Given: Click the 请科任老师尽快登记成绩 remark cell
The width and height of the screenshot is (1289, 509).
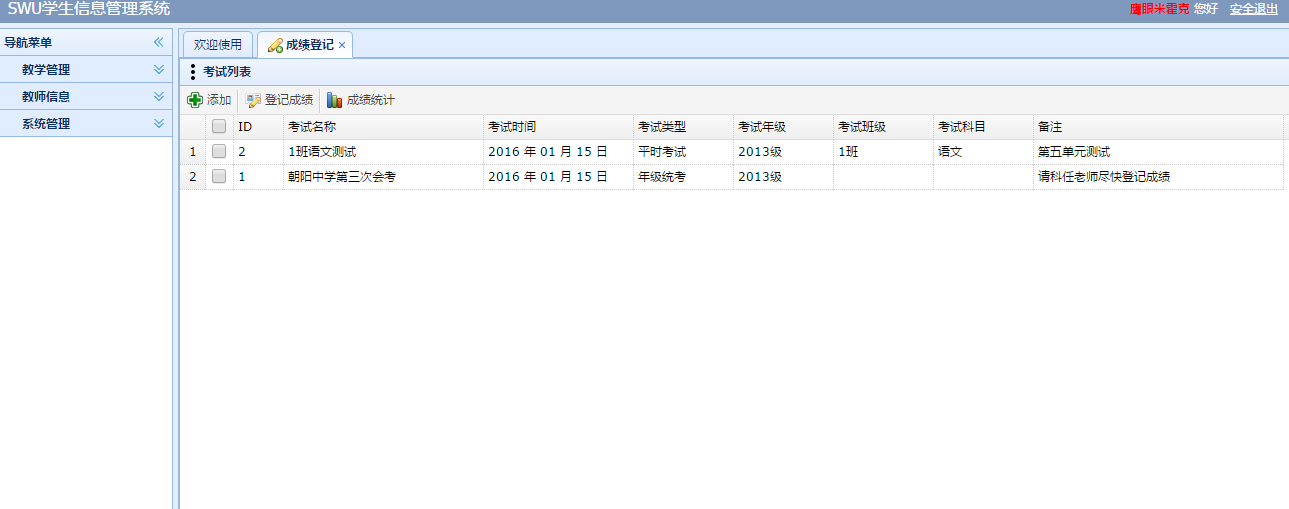Looking at the screenshot, I should coord(1158,176).
